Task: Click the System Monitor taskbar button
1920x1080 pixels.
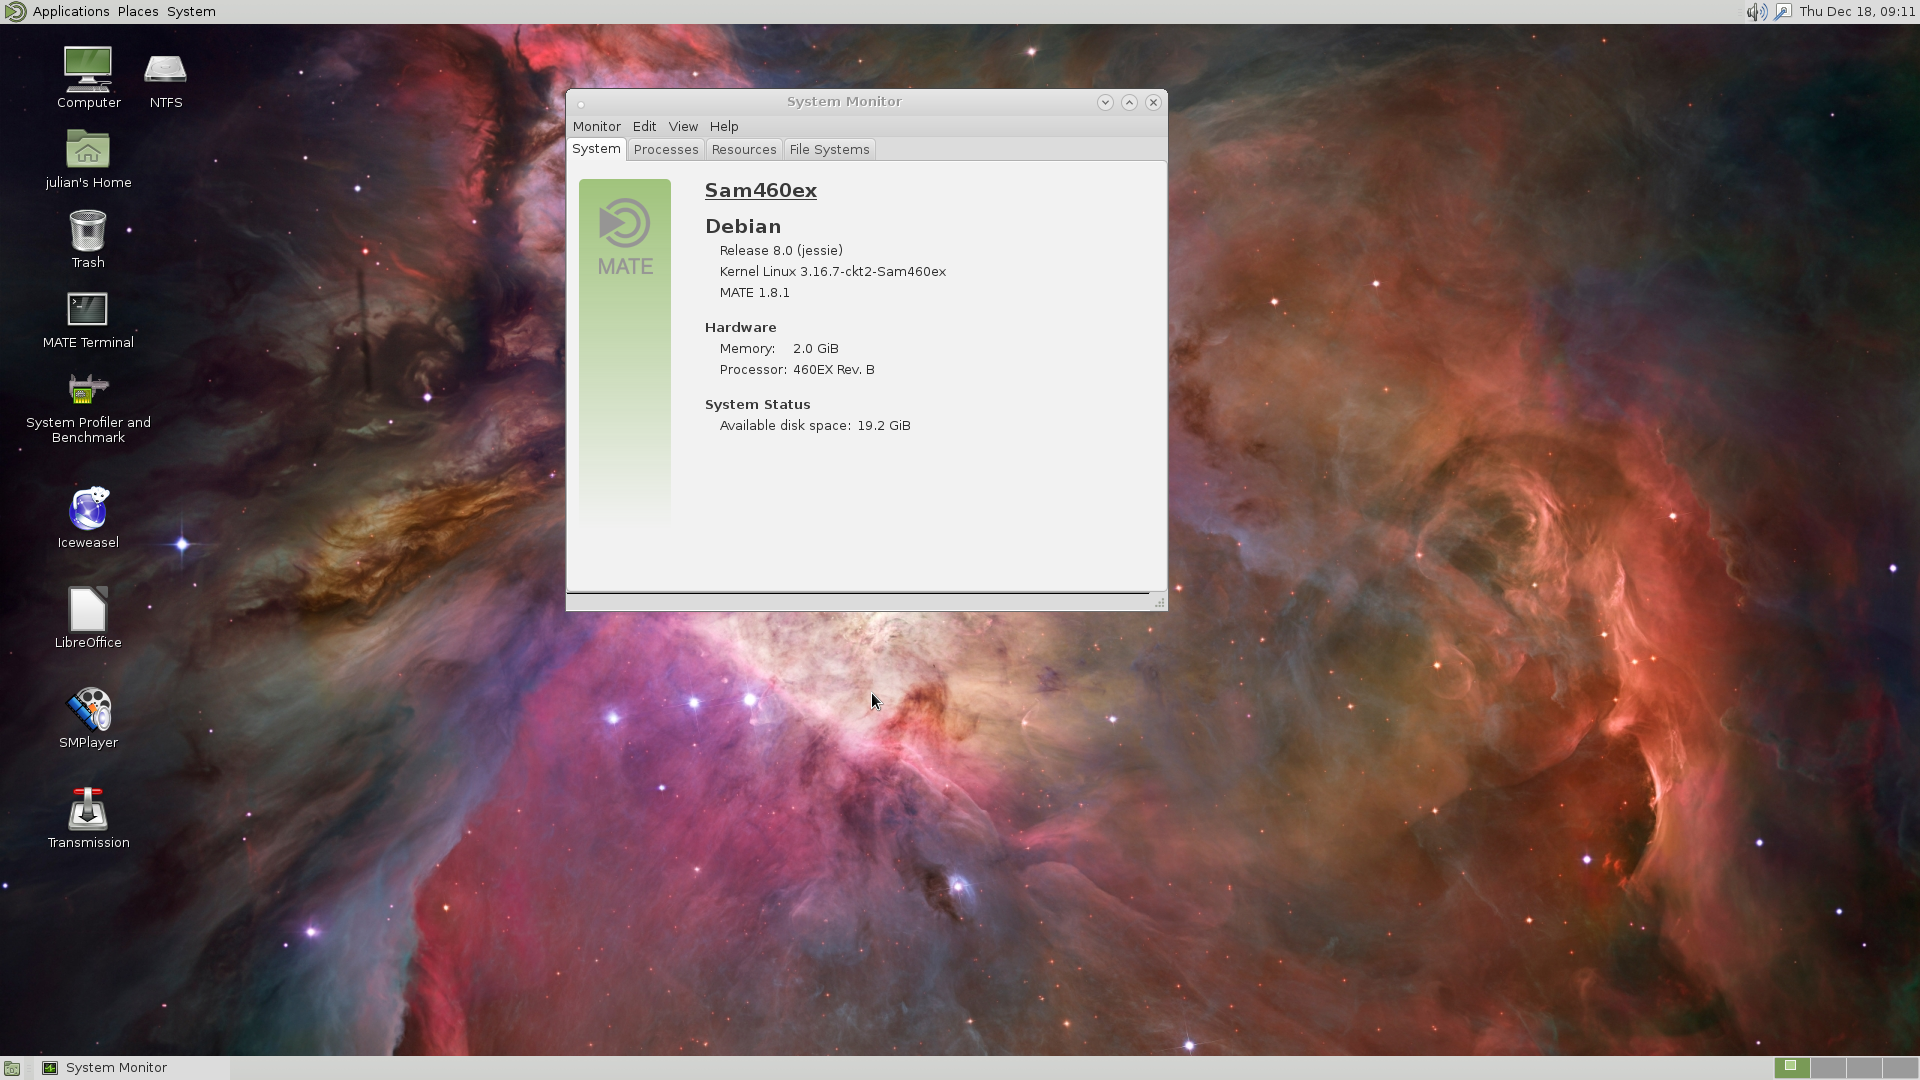Action: (116, 1068)
